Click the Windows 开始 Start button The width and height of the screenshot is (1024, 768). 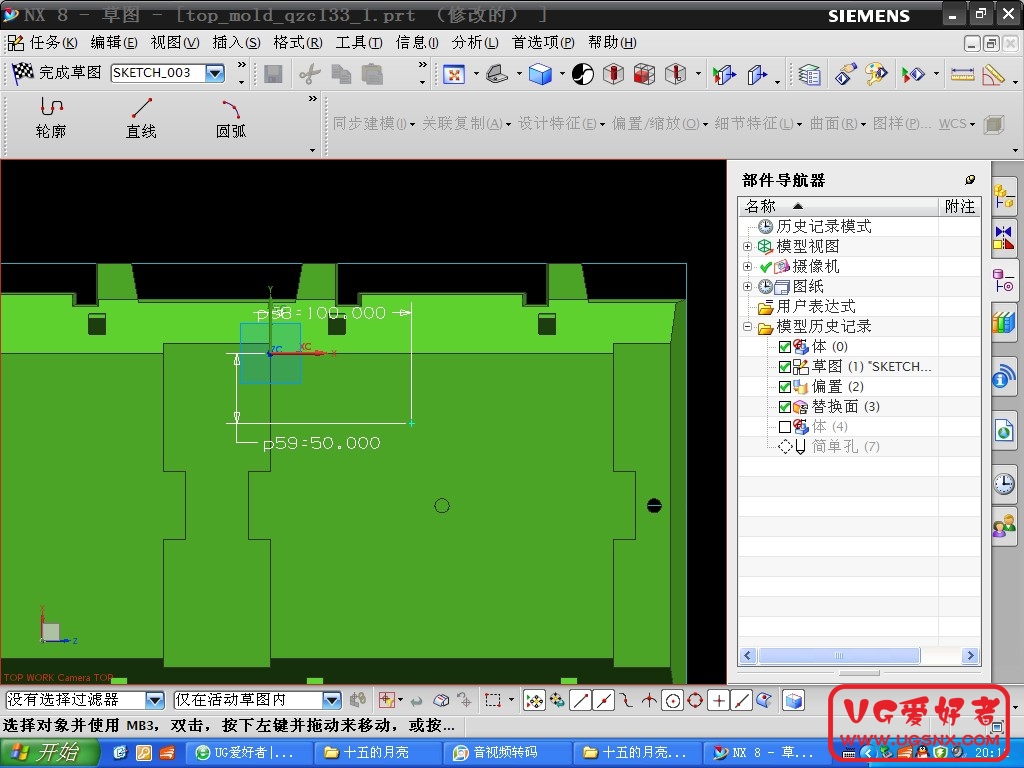pos(50,753)
